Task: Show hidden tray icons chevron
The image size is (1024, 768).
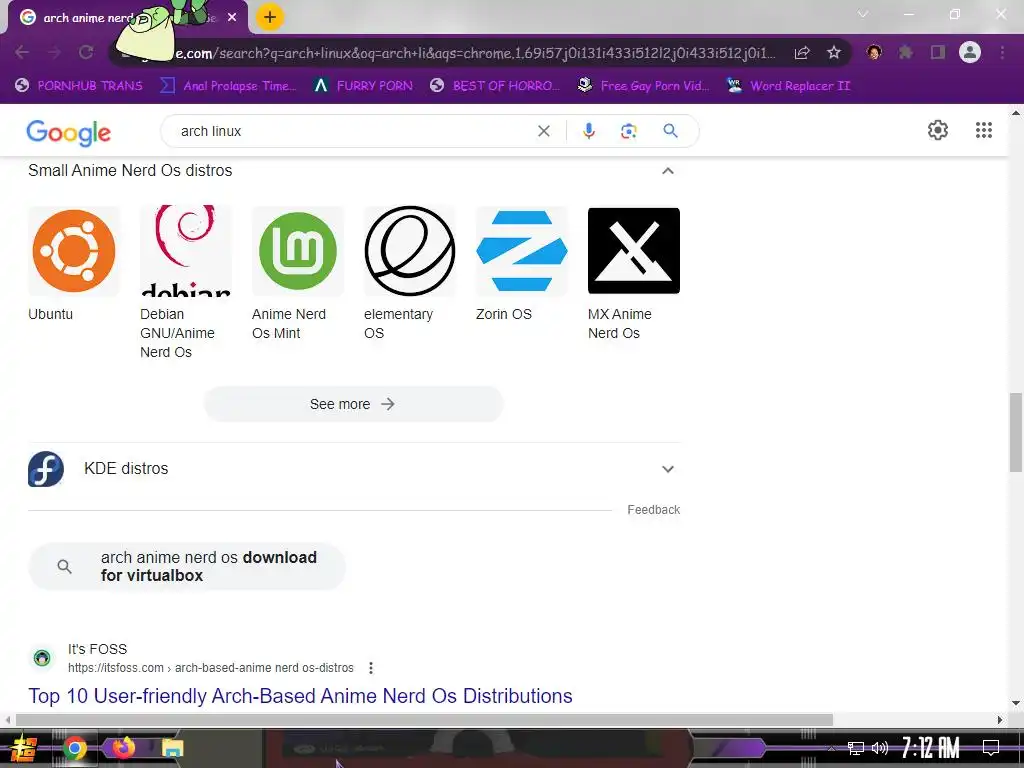Action: (831, 748)
